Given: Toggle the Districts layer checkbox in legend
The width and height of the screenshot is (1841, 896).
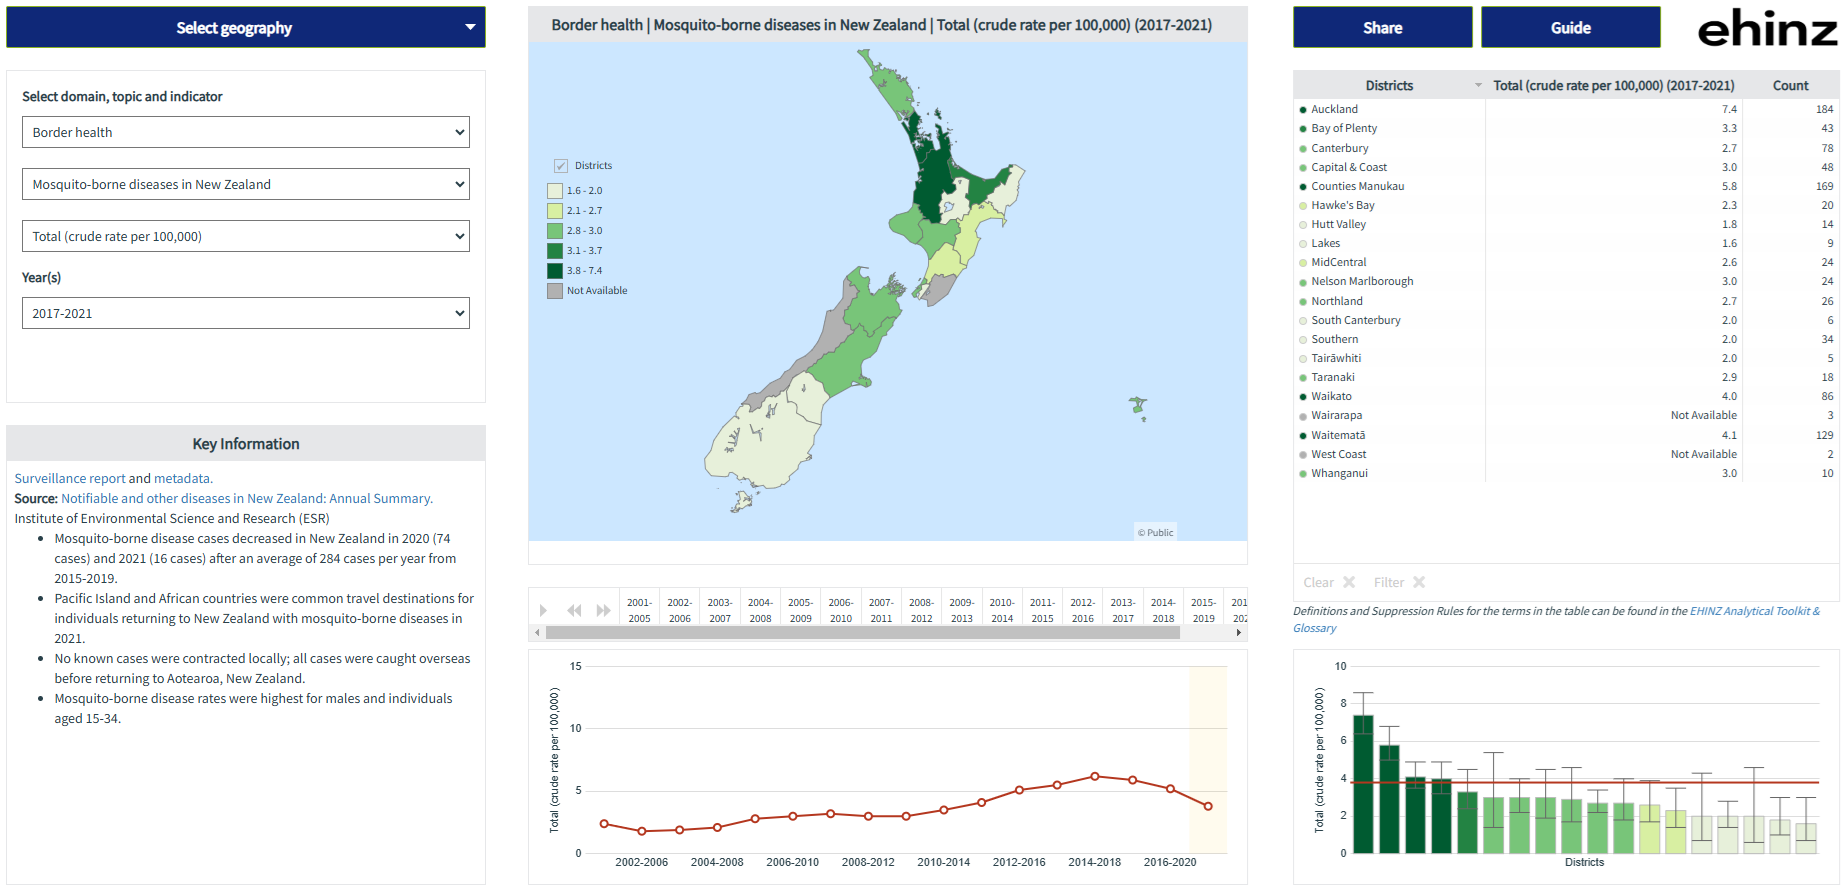Looking at the screenshot, I should click(561, 166).
